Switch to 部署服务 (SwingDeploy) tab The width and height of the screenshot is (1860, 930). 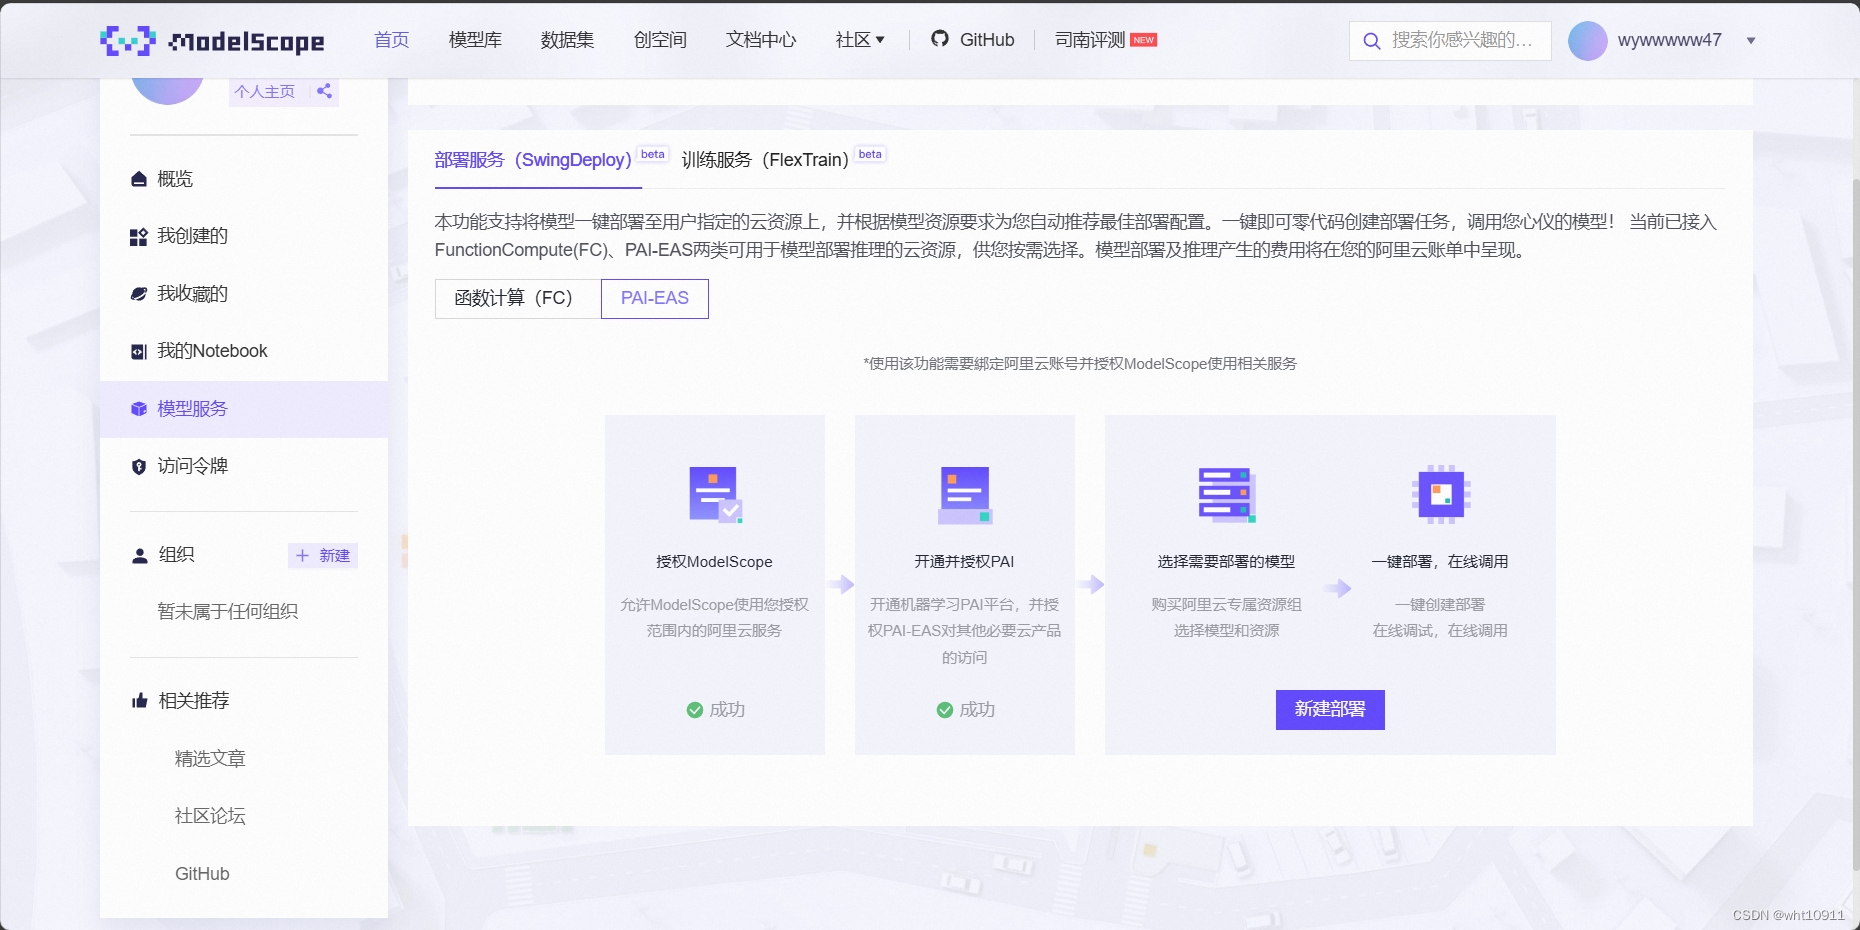pyautogui.click(x=533, y=160)
